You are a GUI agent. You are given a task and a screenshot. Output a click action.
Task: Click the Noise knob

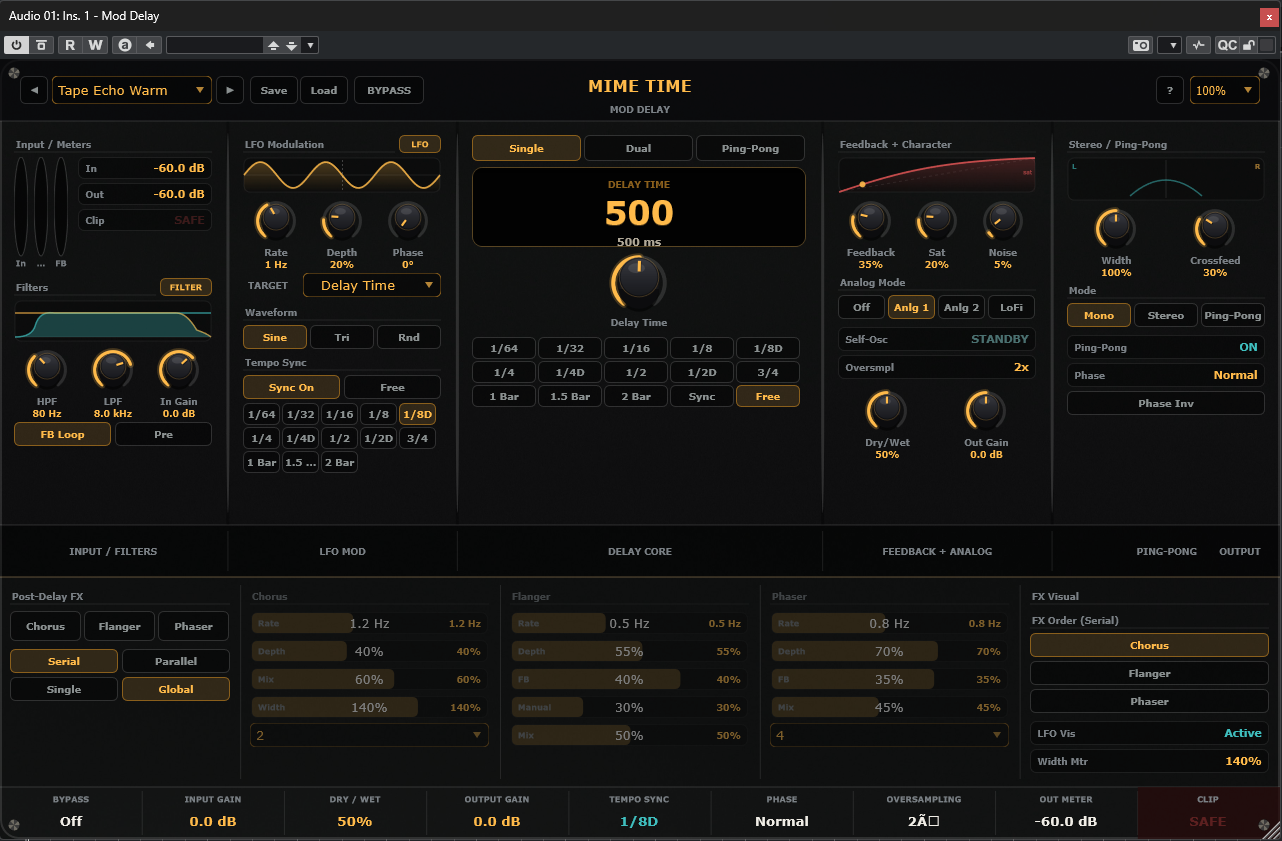click(x=1003, y=220)
